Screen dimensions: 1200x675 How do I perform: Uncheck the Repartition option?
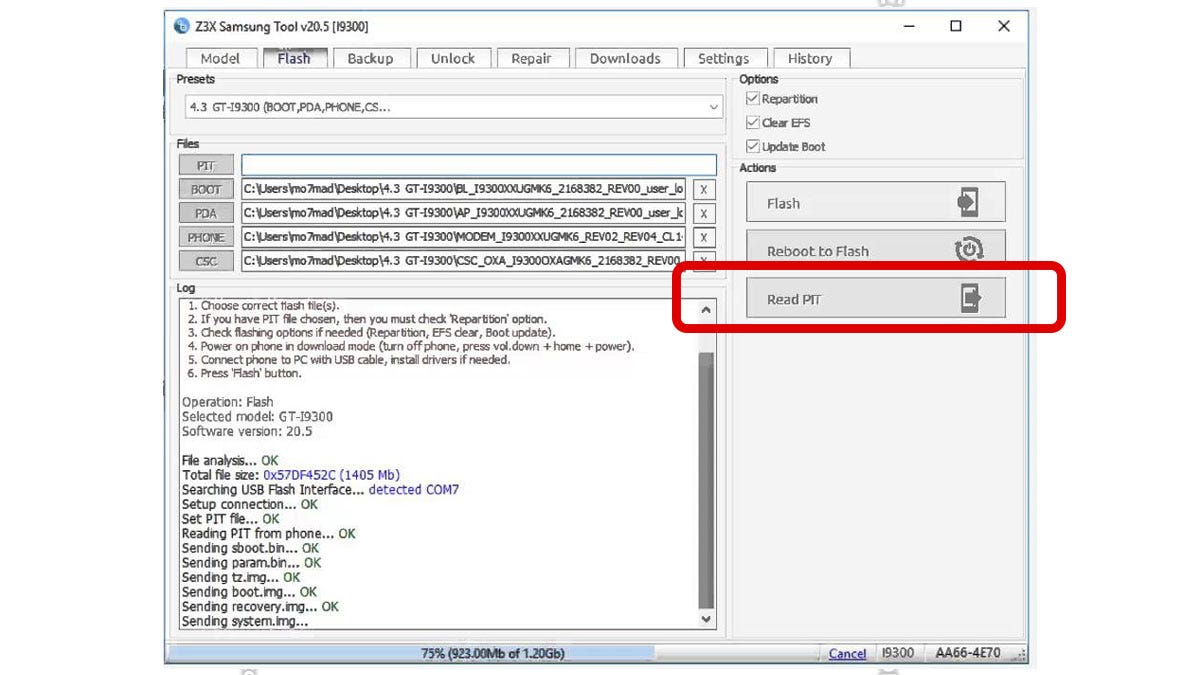[x=753, y=99]
